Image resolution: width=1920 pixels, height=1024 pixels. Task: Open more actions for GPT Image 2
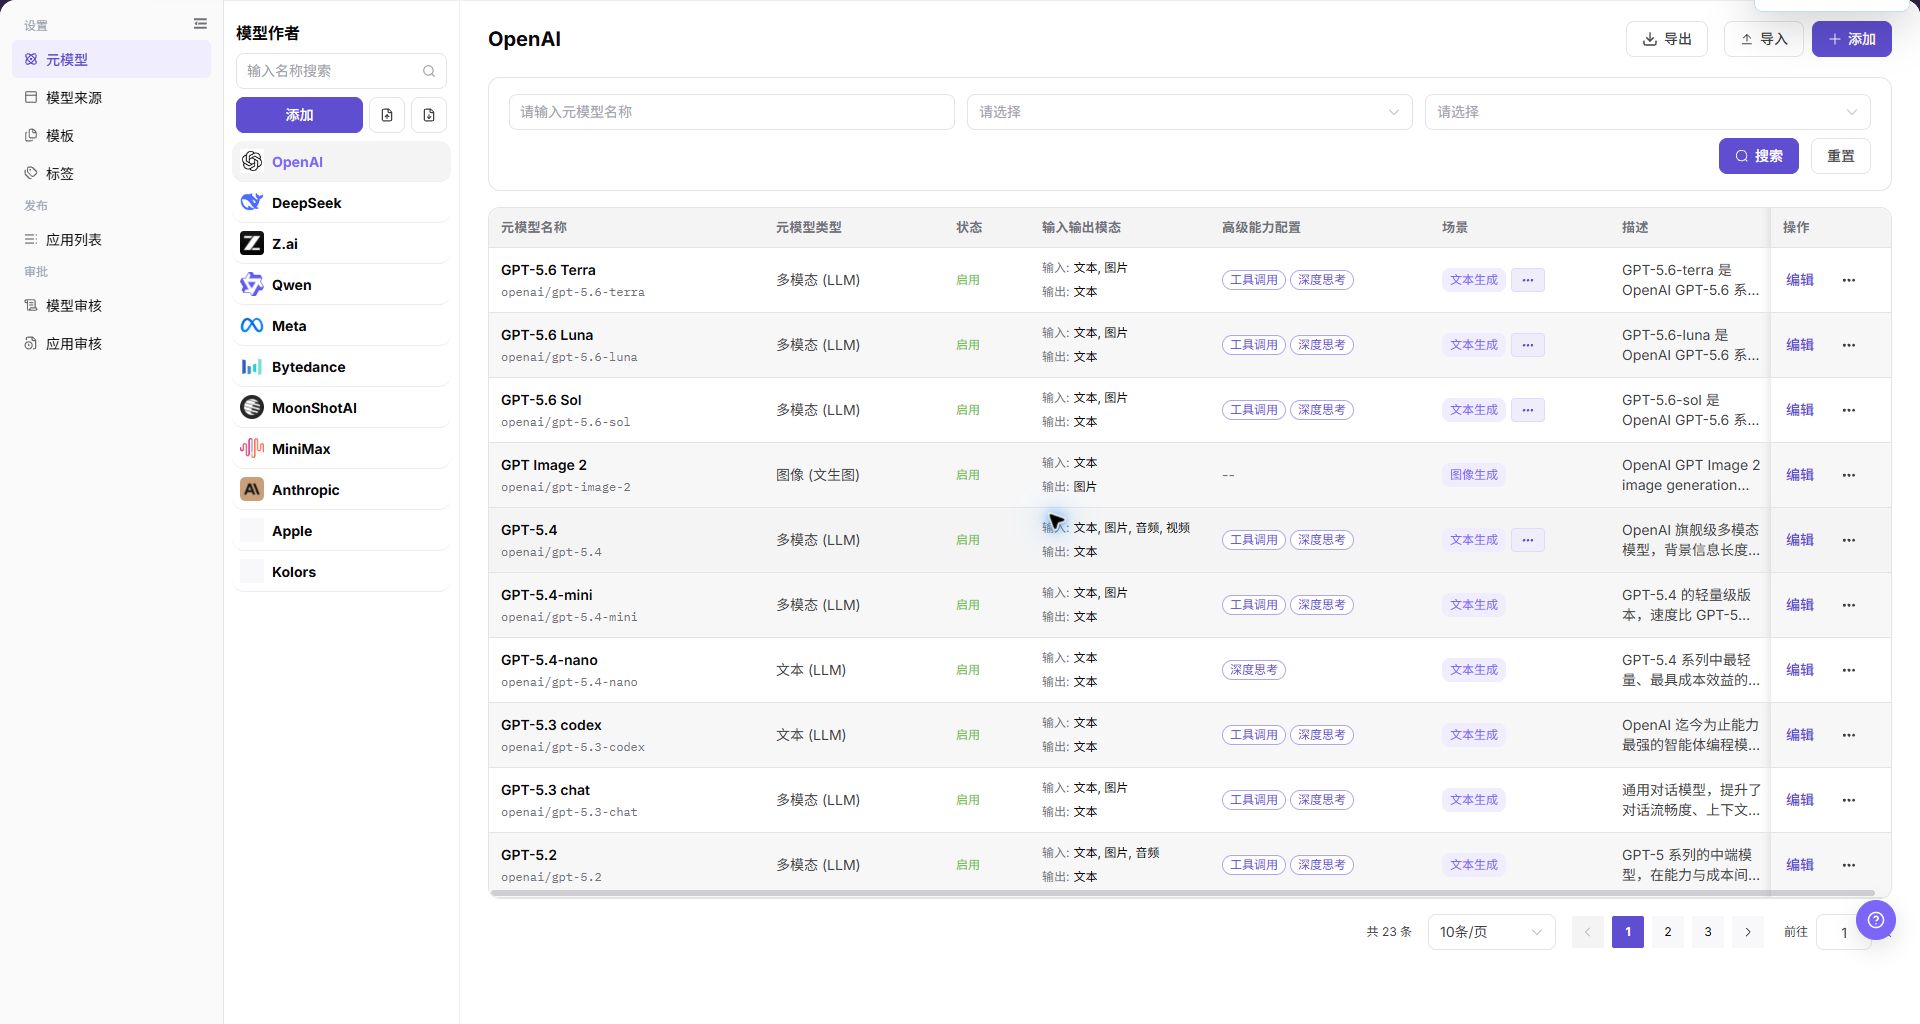click(x=1849, y=475)
